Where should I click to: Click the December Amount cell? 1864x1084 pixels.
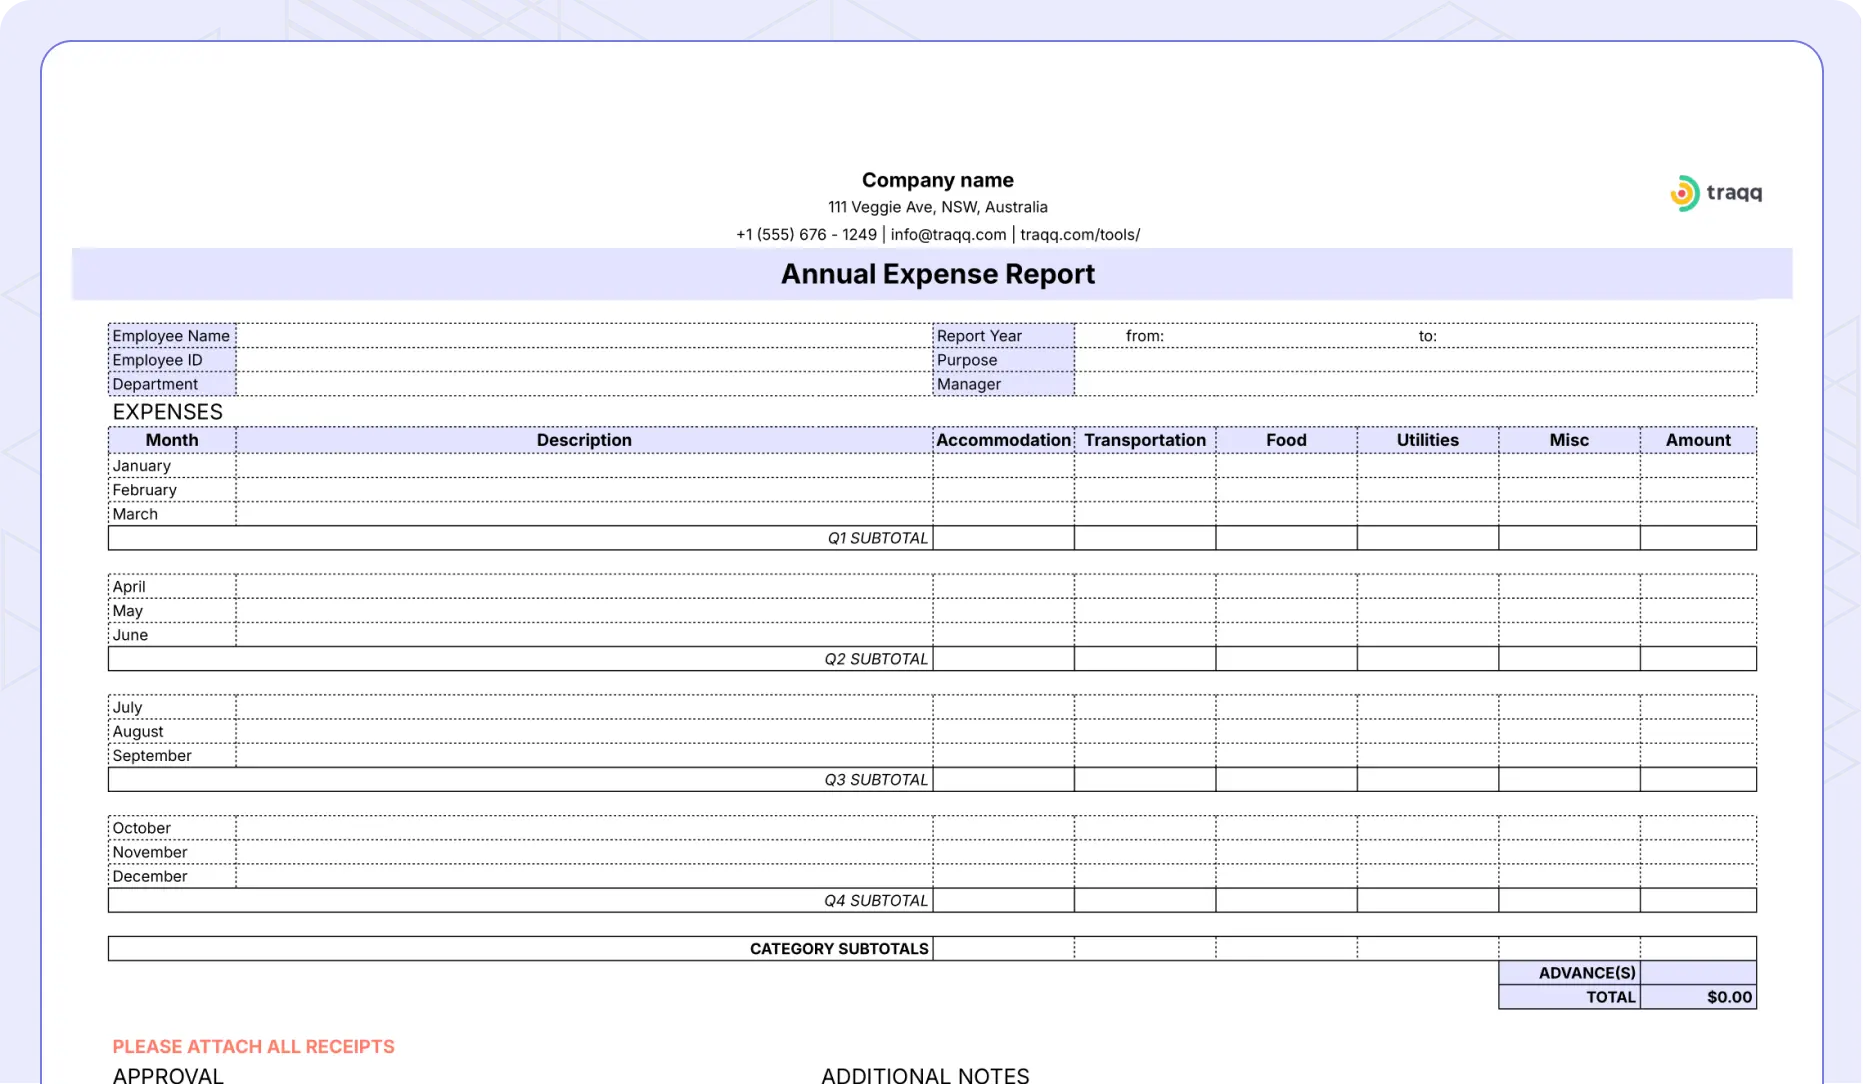tap(1698, 876)
